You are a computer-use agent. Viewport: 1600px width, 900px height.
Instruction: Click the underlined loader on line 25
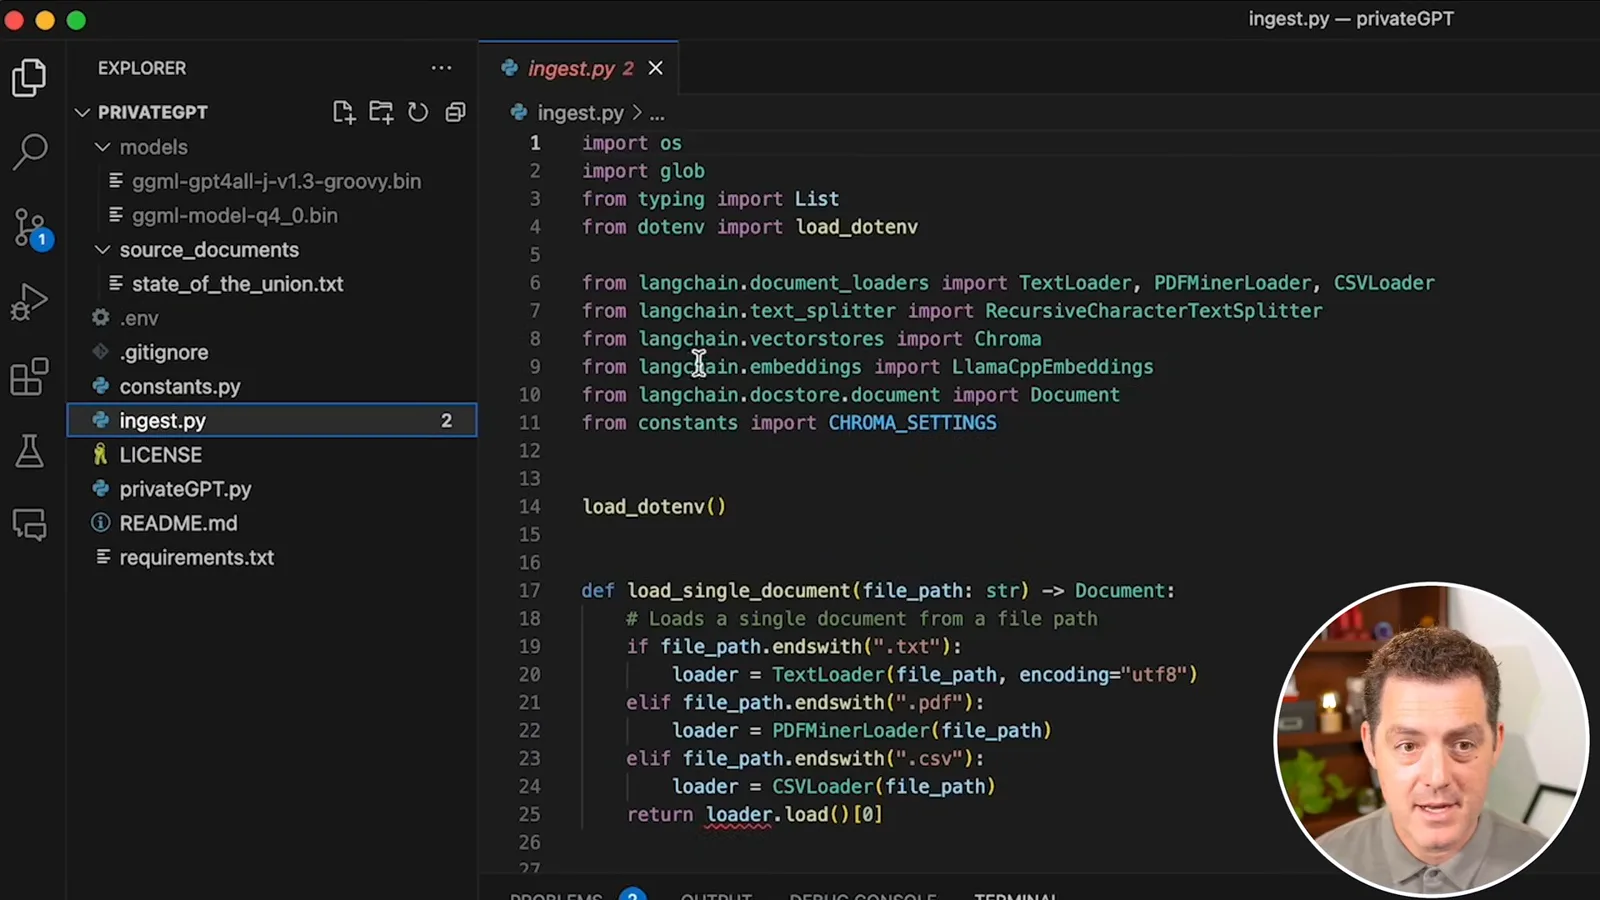pyautogui.click(x=738, y=815)
